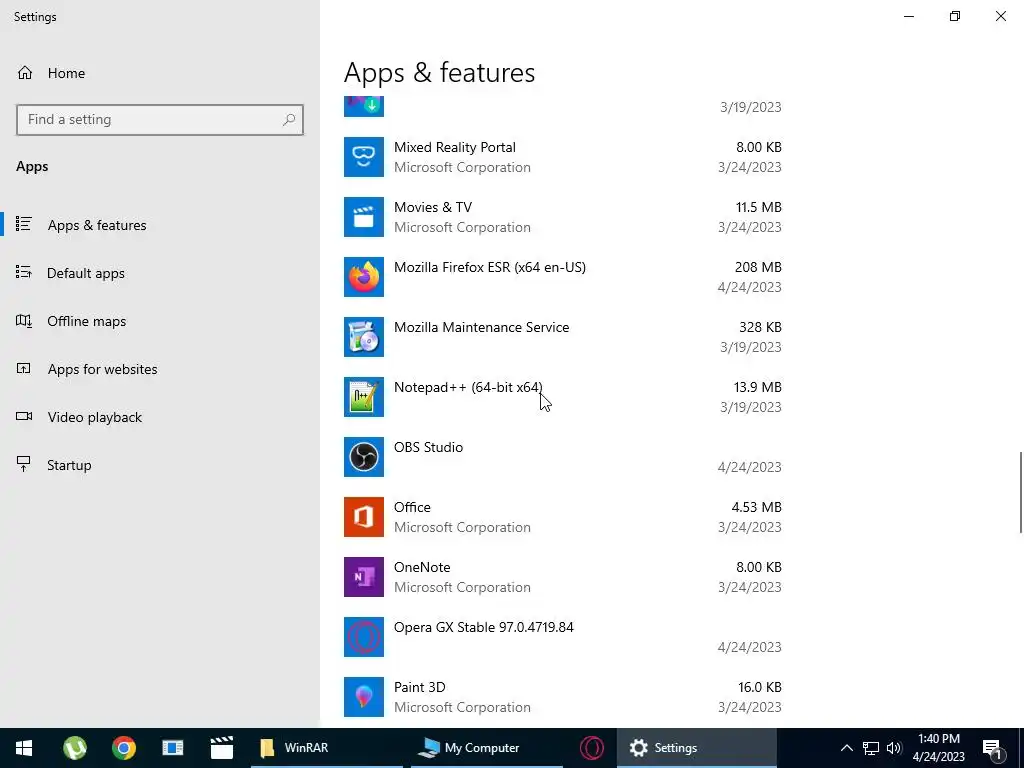This screenshot has width=1024, height=768.
Task: Select Mozilla Firefox ESR (x64 en-US) entry
Action: click(x=563, y=277)
